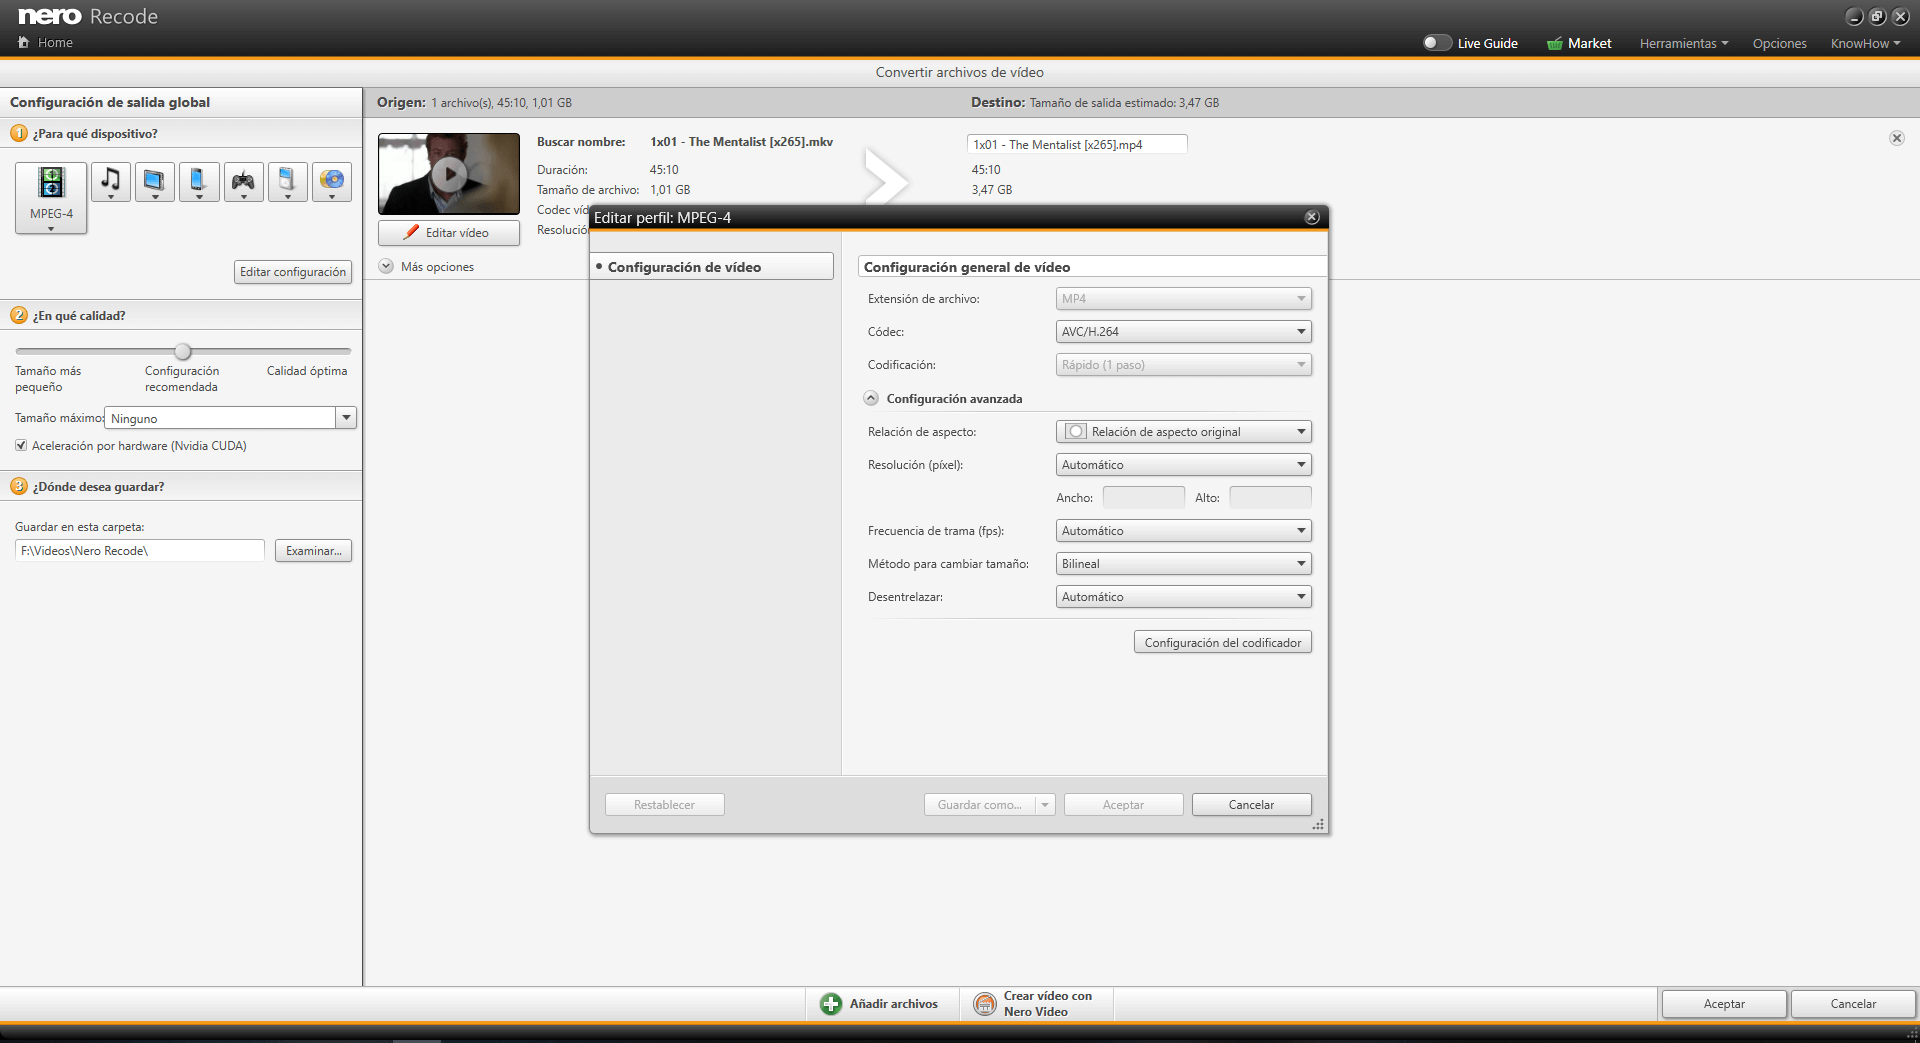This screenshot has height=1043, width=1920.
Task: Open the Market shopping basket
Action: pyautogui.click(x=1555, y=43)
